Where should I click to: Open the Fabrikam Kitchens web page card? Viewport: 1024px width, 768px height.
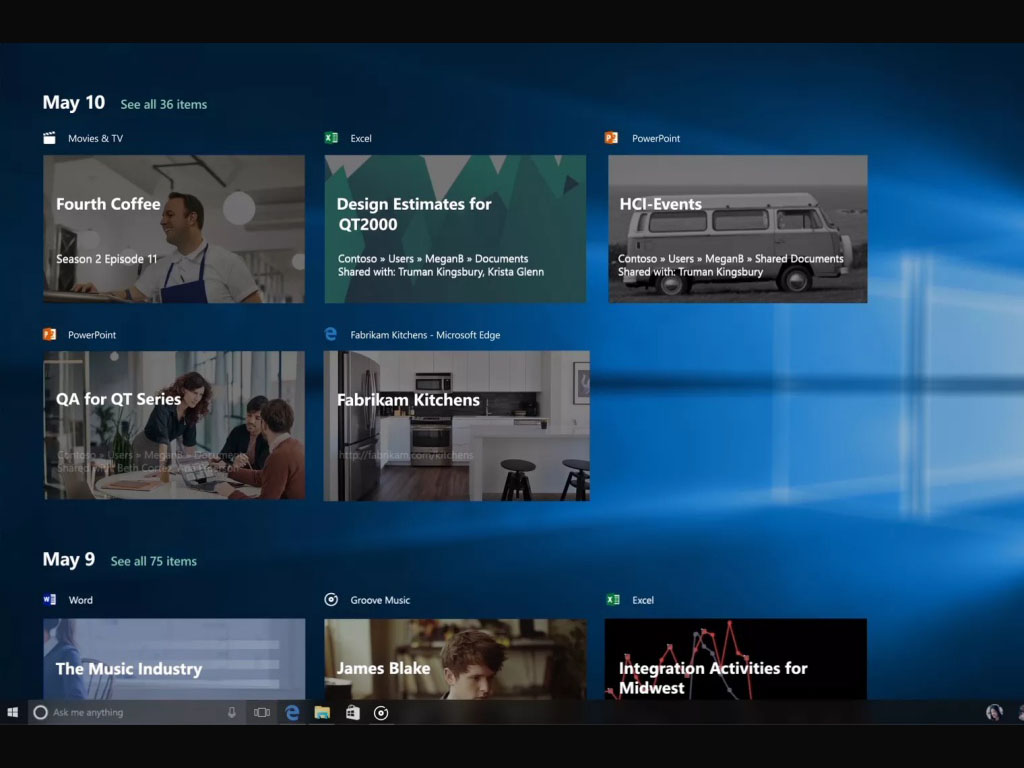tap(456, 426)
